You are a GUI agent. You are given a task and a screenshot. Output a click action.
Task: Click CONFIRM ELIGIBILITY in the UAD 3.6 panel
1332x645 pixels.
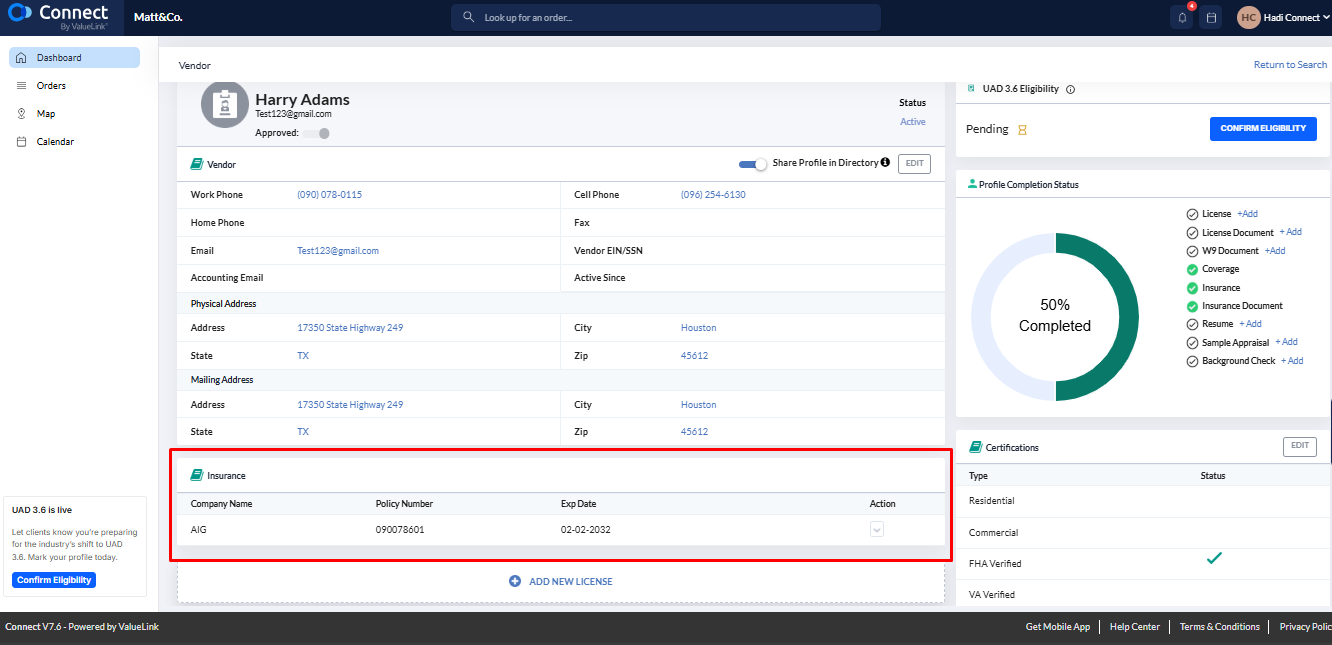[1263, 129]
